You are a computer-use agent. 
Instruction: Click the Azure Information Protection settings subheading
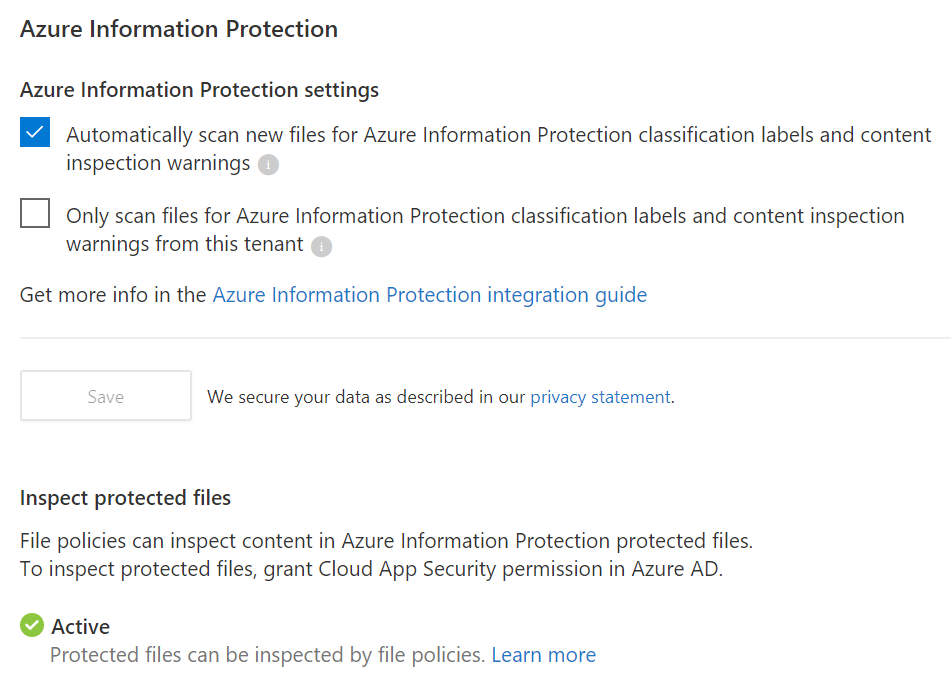(x=199, y=90)
